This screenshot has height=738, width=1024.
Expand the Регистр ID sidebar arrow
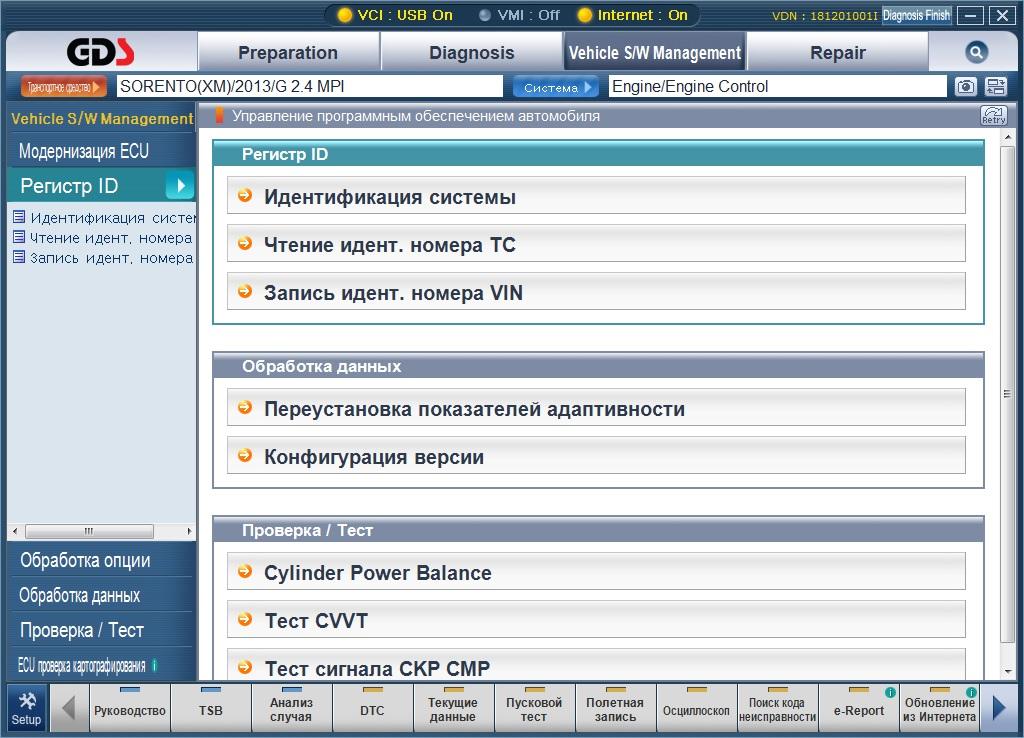pyautogui.click(x=180, y=185)
